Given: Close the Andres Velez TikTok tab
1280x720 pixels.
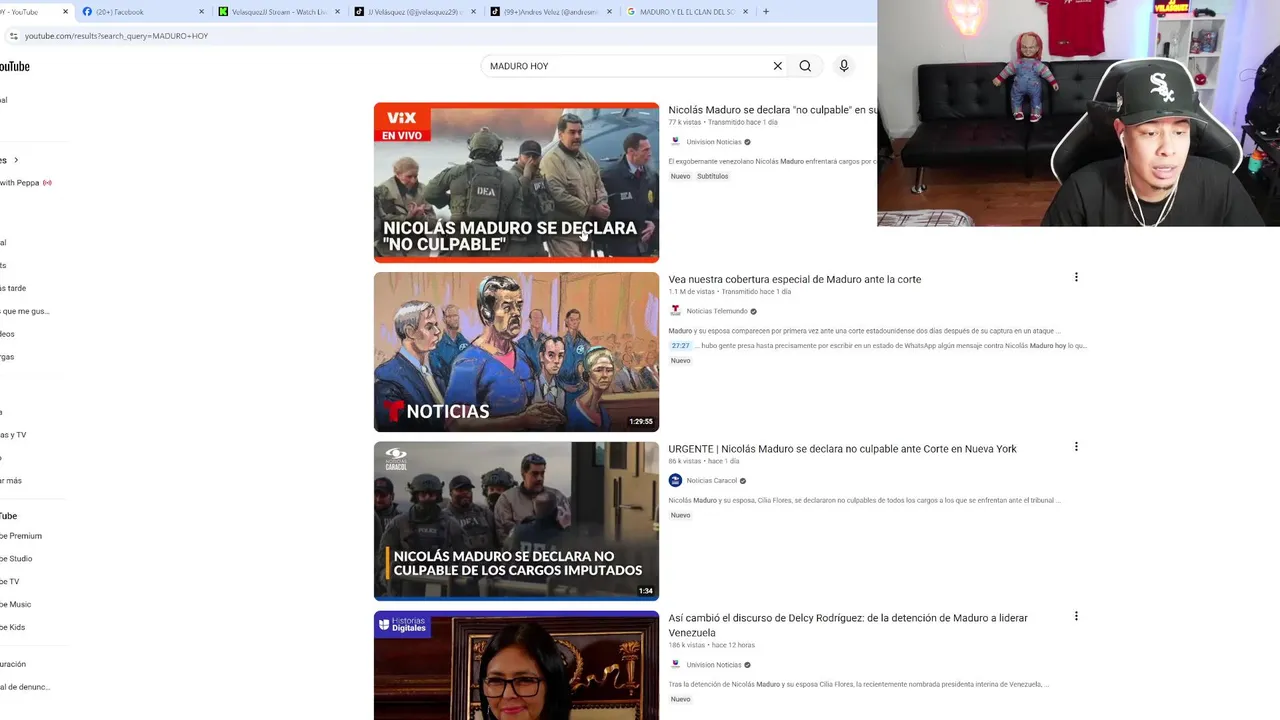Looking at the screenshot, I should coord(609,12).
